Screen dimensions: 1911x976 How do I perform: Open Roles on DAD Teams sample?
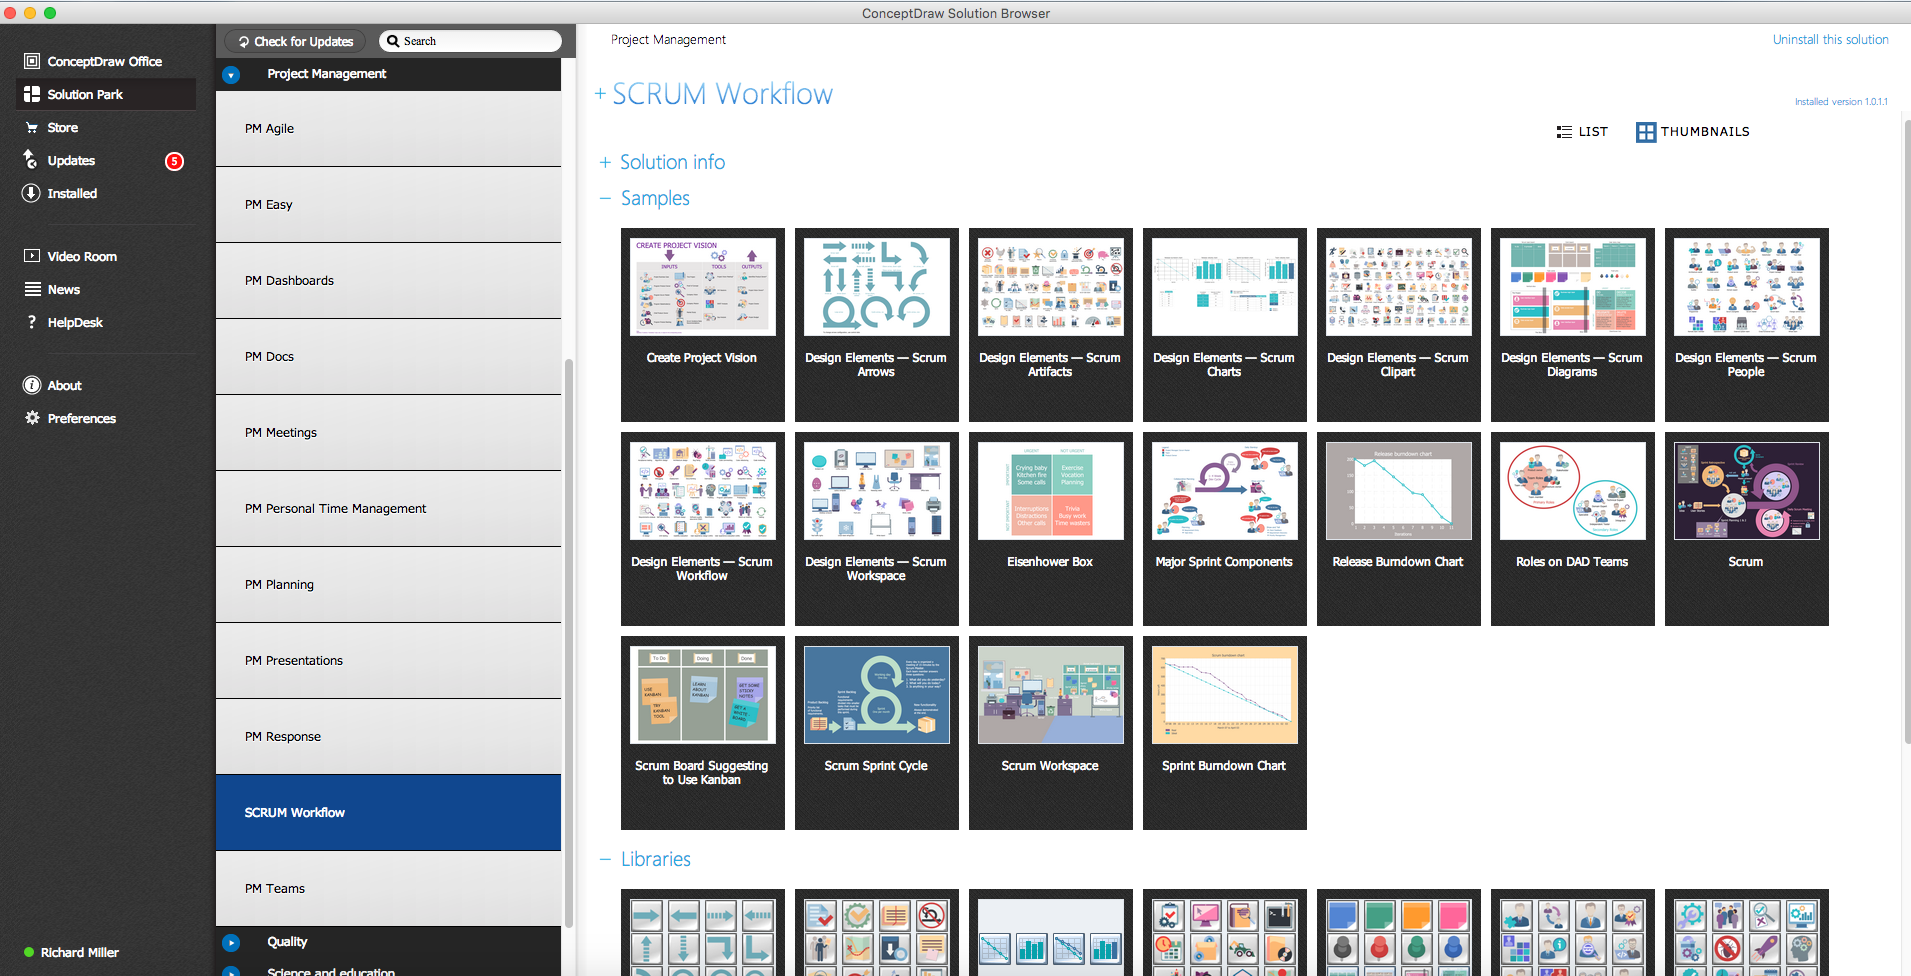point(1572,528)
